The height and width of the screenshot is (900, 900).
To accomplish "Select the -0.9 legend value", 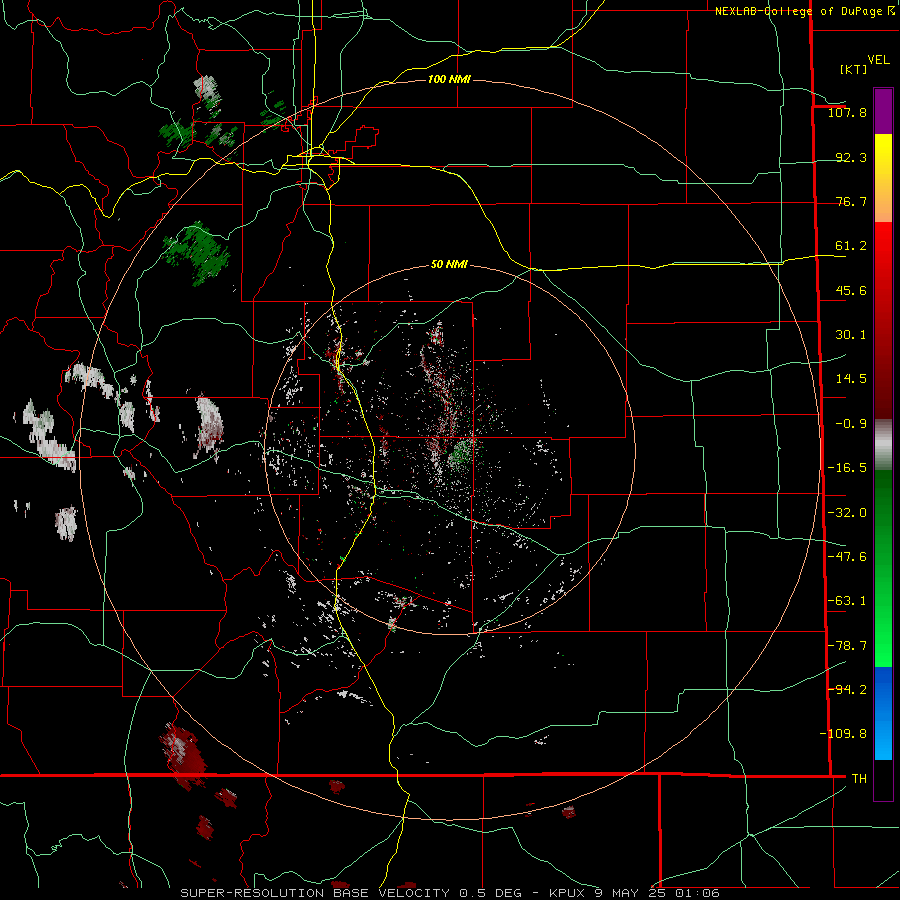I will [851, 424].
